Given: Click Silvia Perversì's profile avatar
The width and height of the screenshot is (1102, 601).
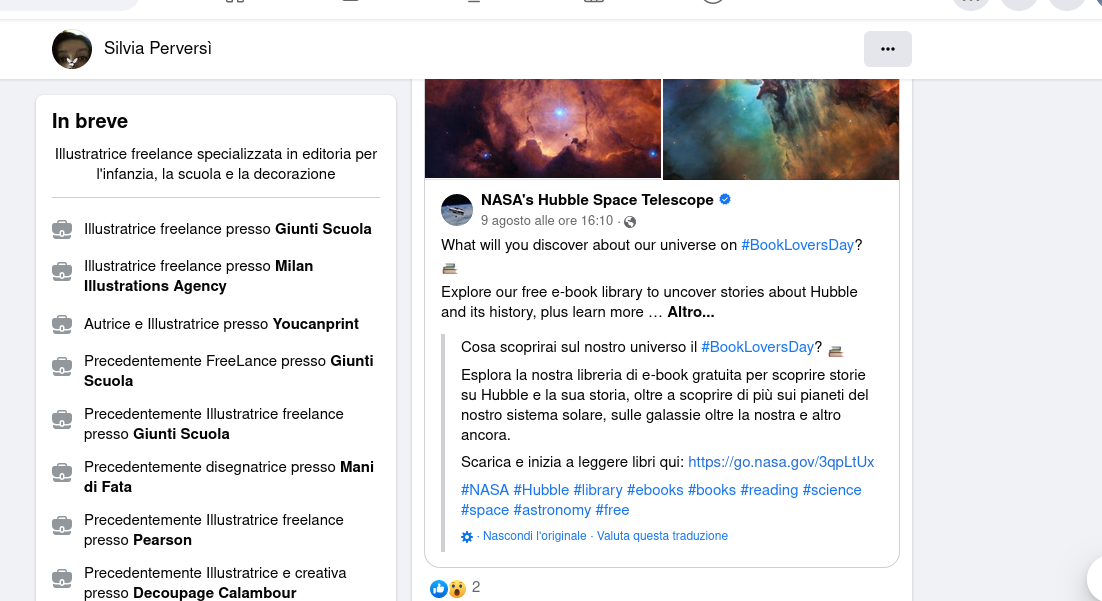Looking at the screenshot, I should 72,49.
